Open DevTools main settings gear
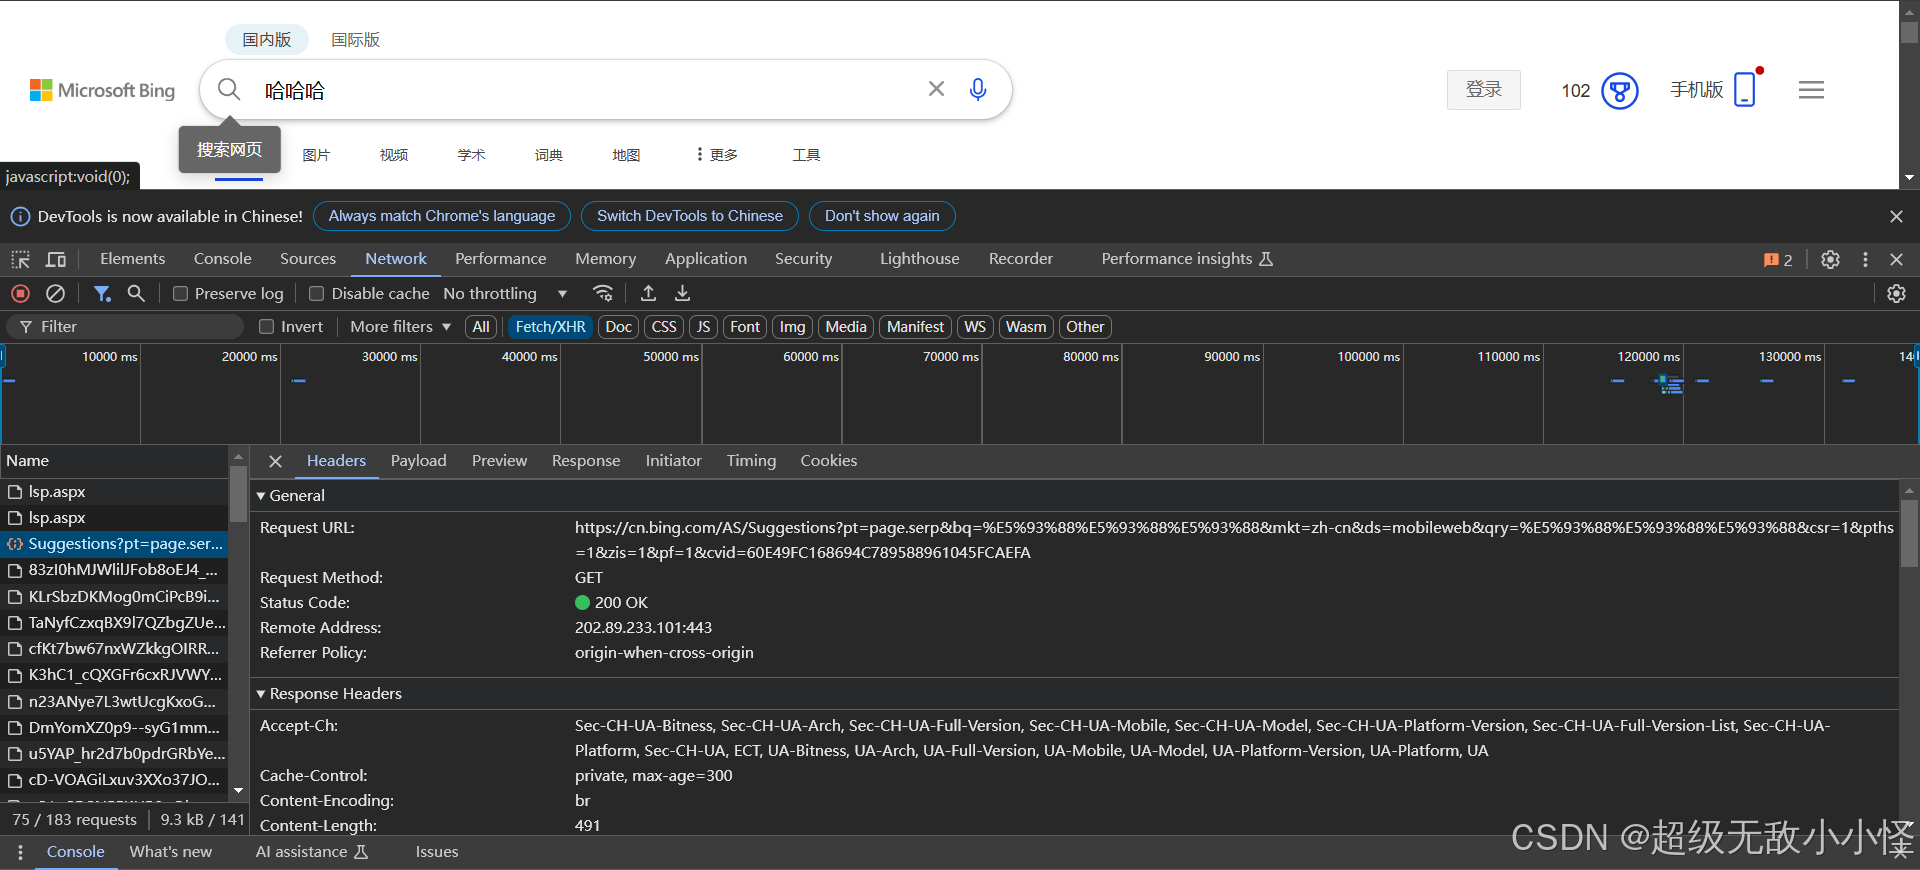This screenshot has height=870, width=1920. (x=1830, y=260)
